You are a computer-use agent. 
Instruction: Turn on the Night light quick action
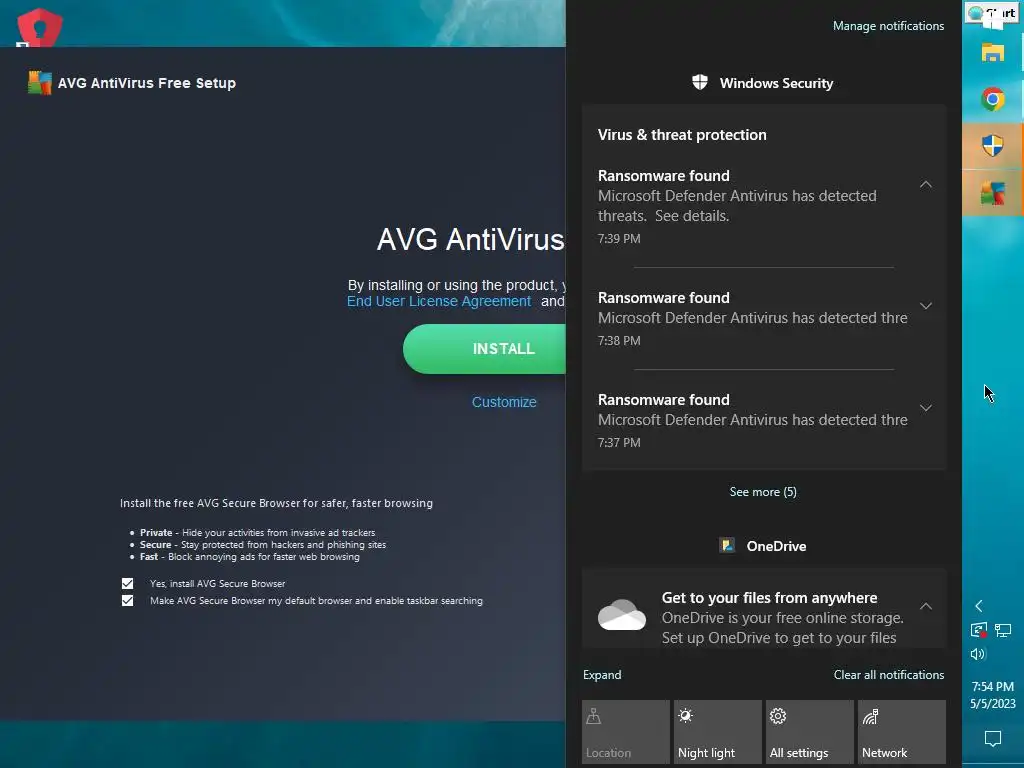pyautogui.click(x=718, y=731)
